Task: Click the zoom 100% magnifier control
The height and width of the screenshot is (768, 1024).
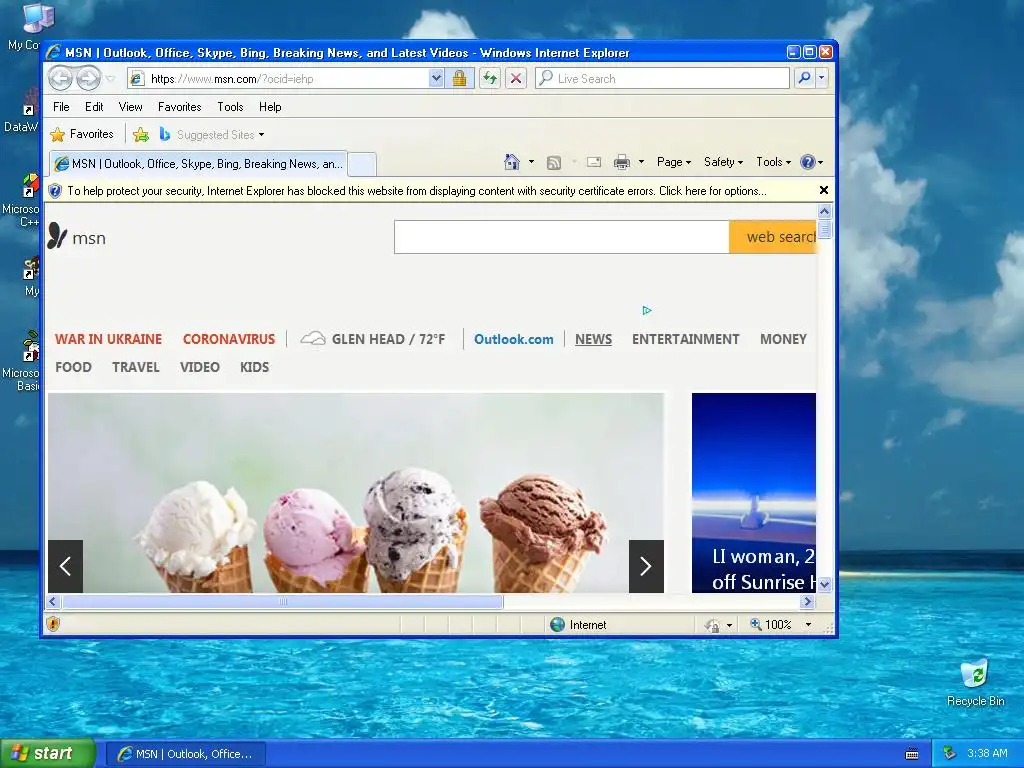Action: [771, 625]
